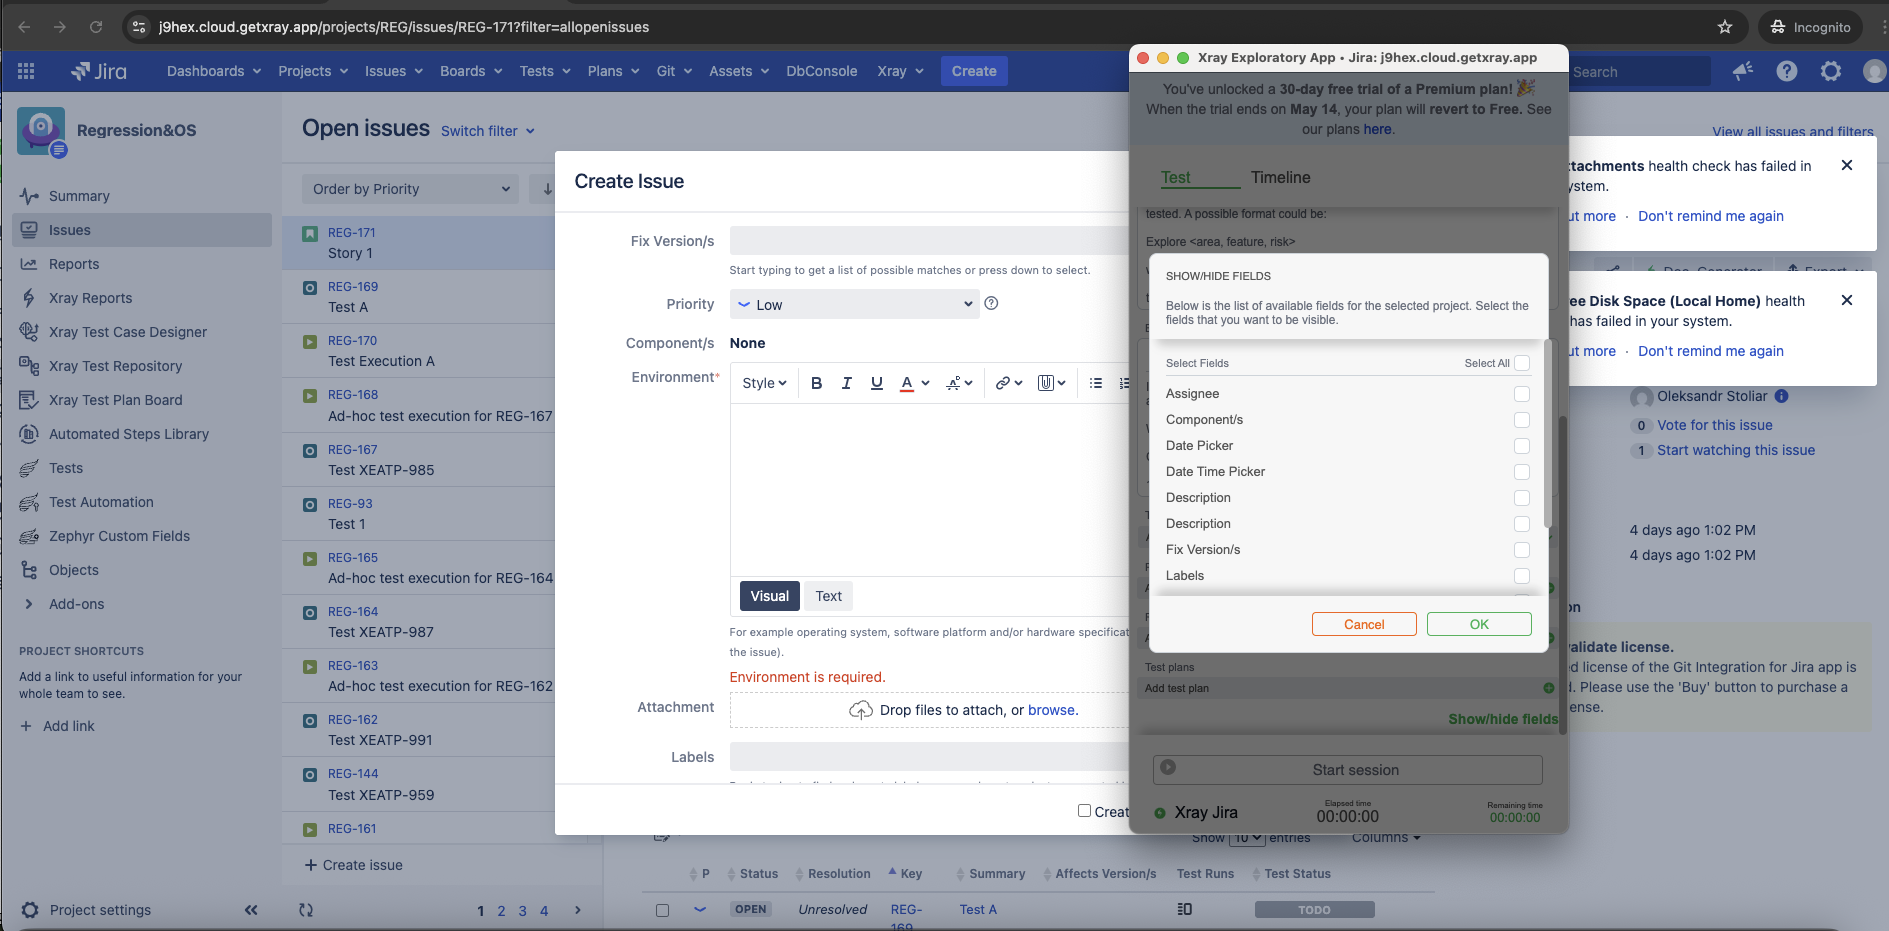The image size is (1889, 931).
Task: Click the Priority help question icon
Action: pos(991,303)
